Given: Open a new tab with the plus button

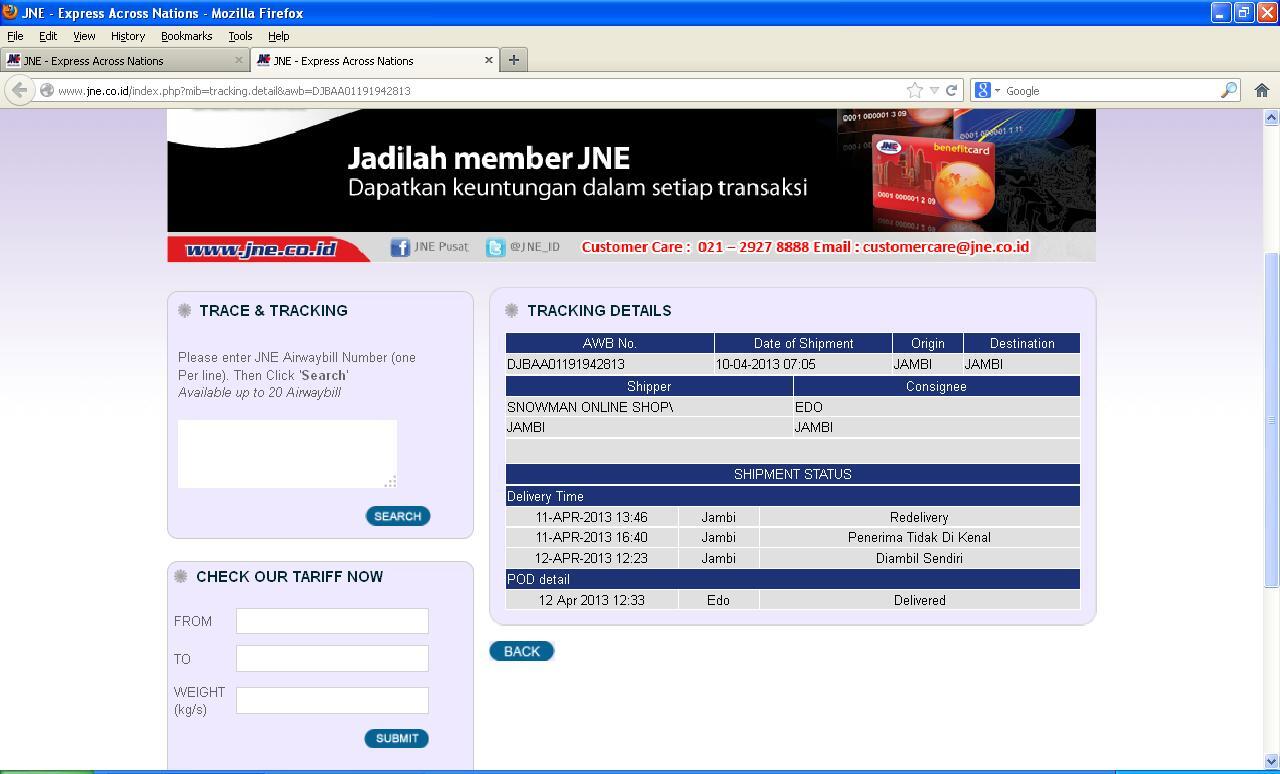Looking at the screenshot, I should [513, 60].
